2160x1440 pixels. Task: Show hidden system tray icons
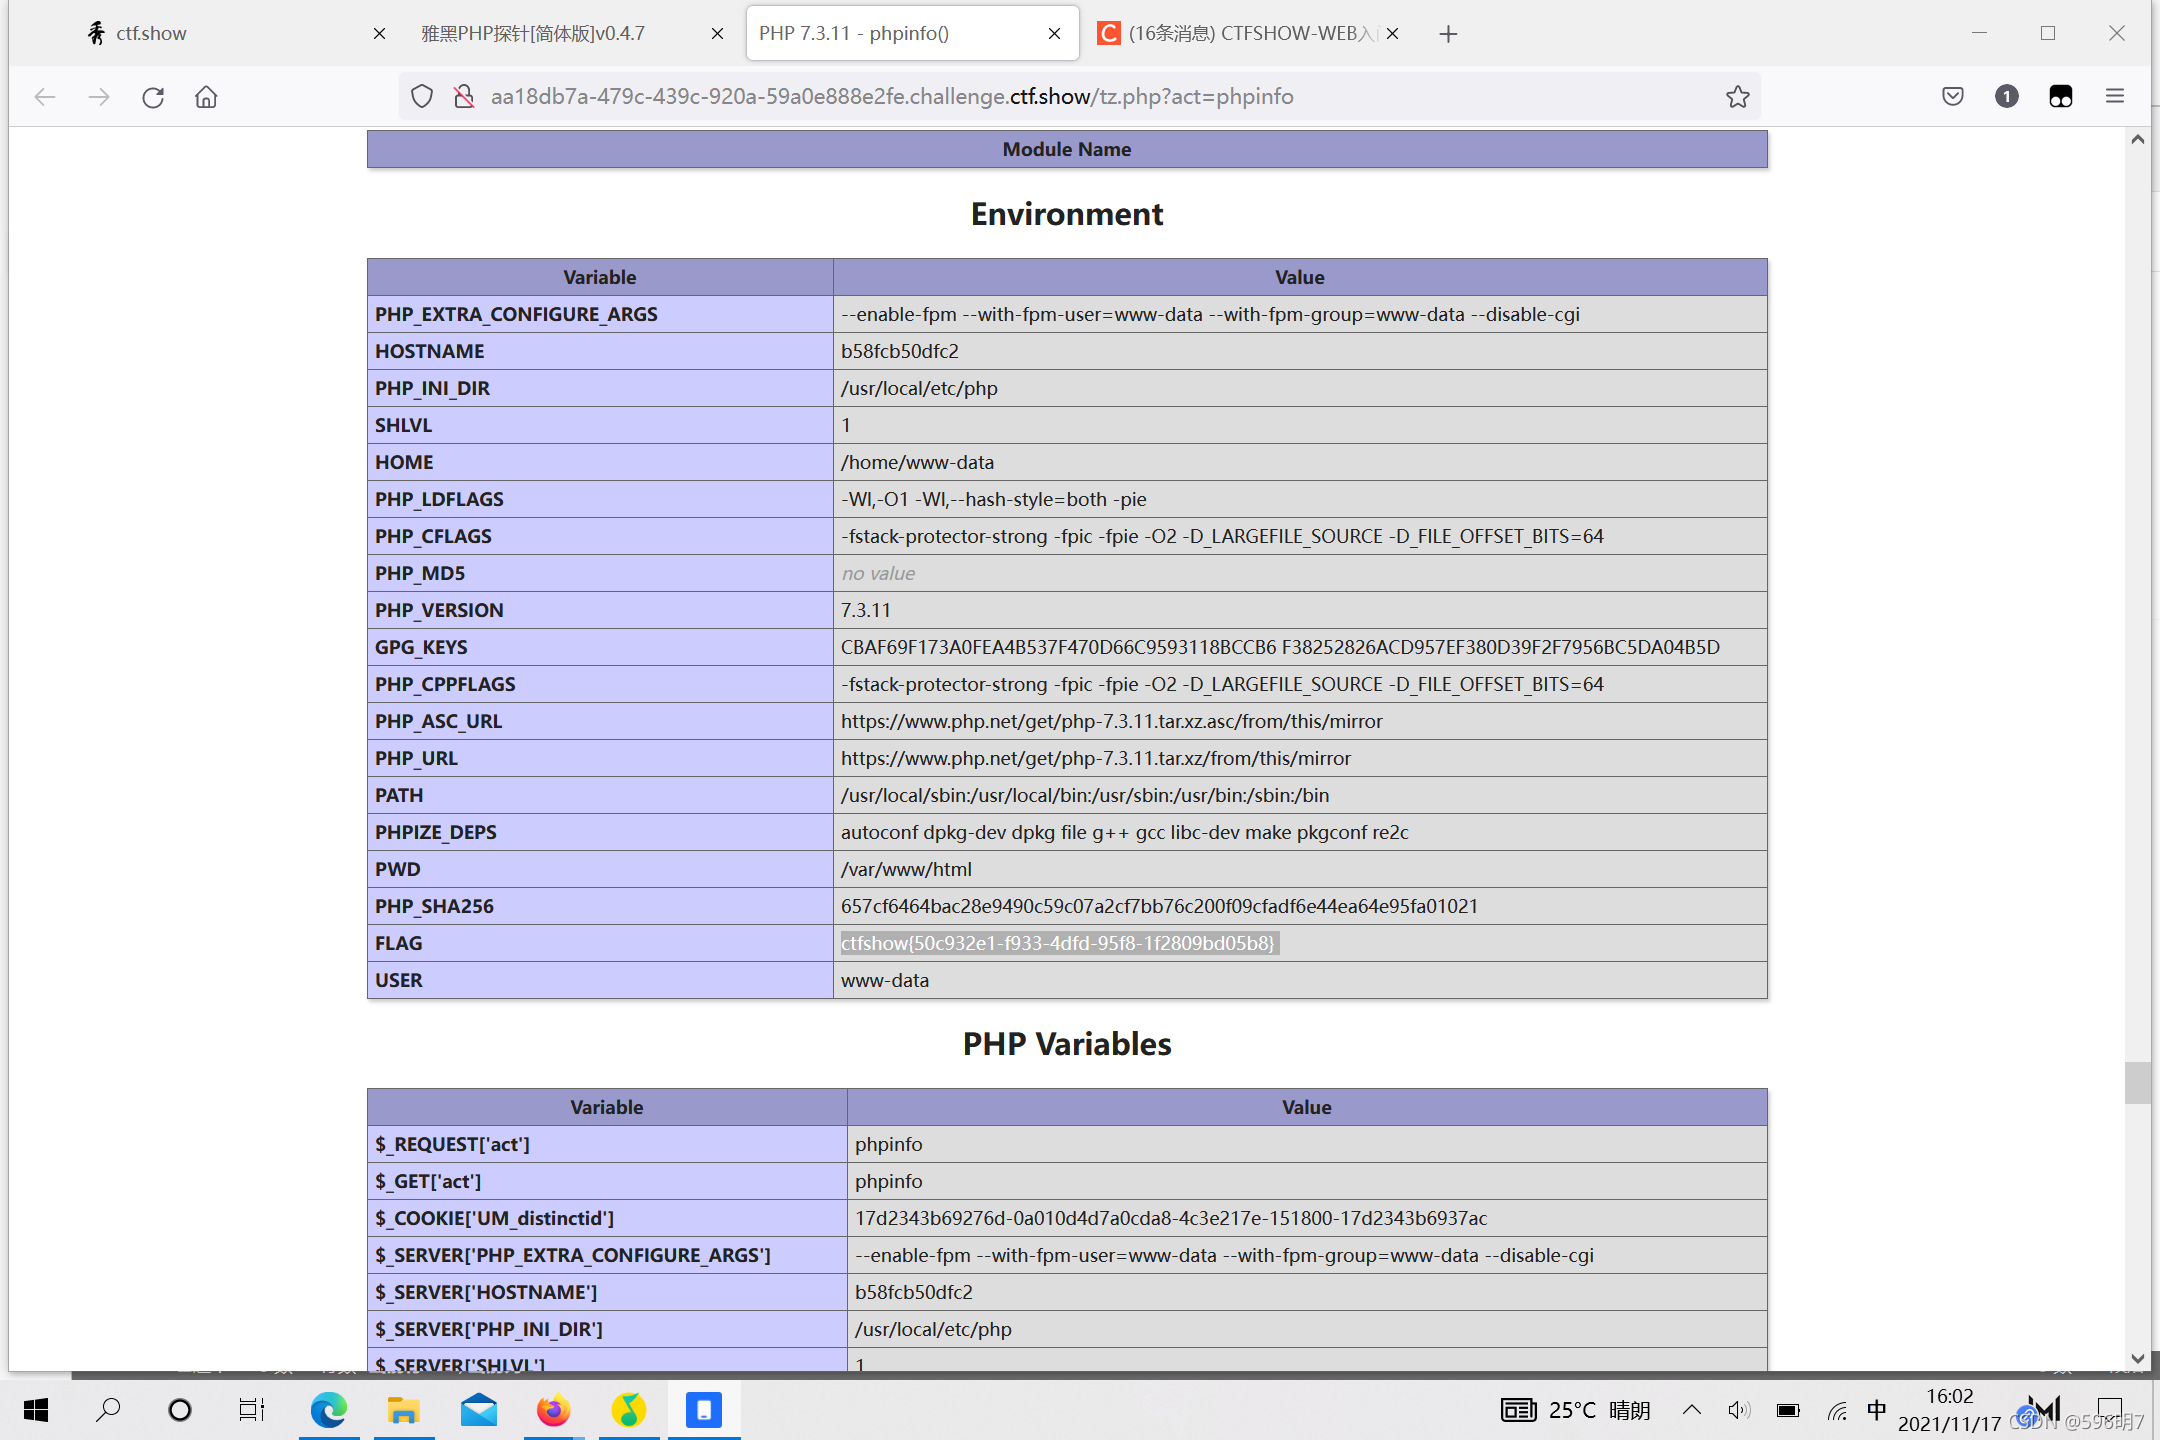coord(1692,1411)
